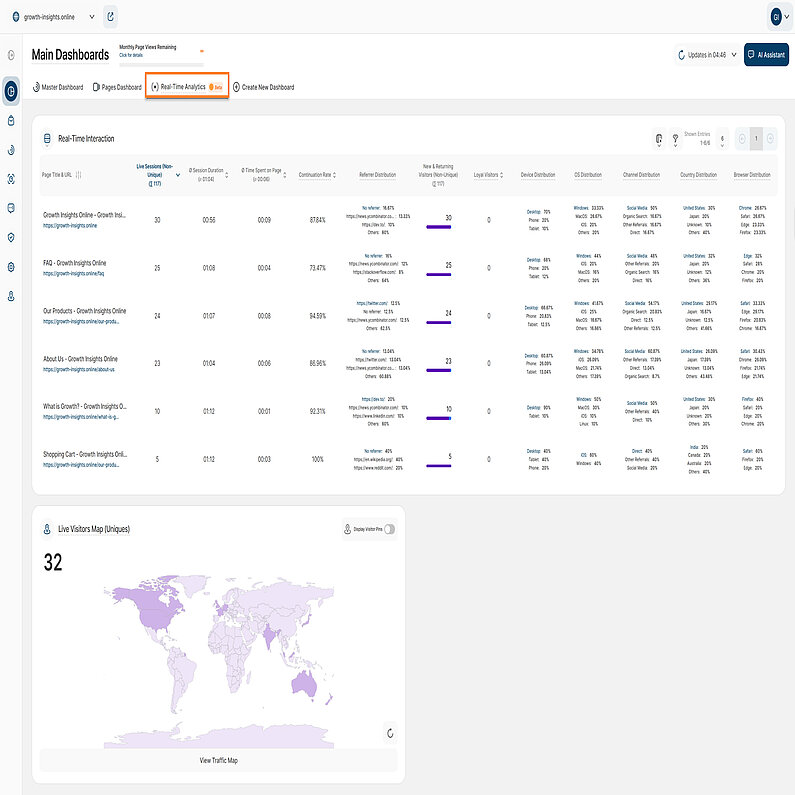Viewport: 795px width, 795px height.
Task: Switch to the Pages Dashboard tab
Action: pos(117,87)
